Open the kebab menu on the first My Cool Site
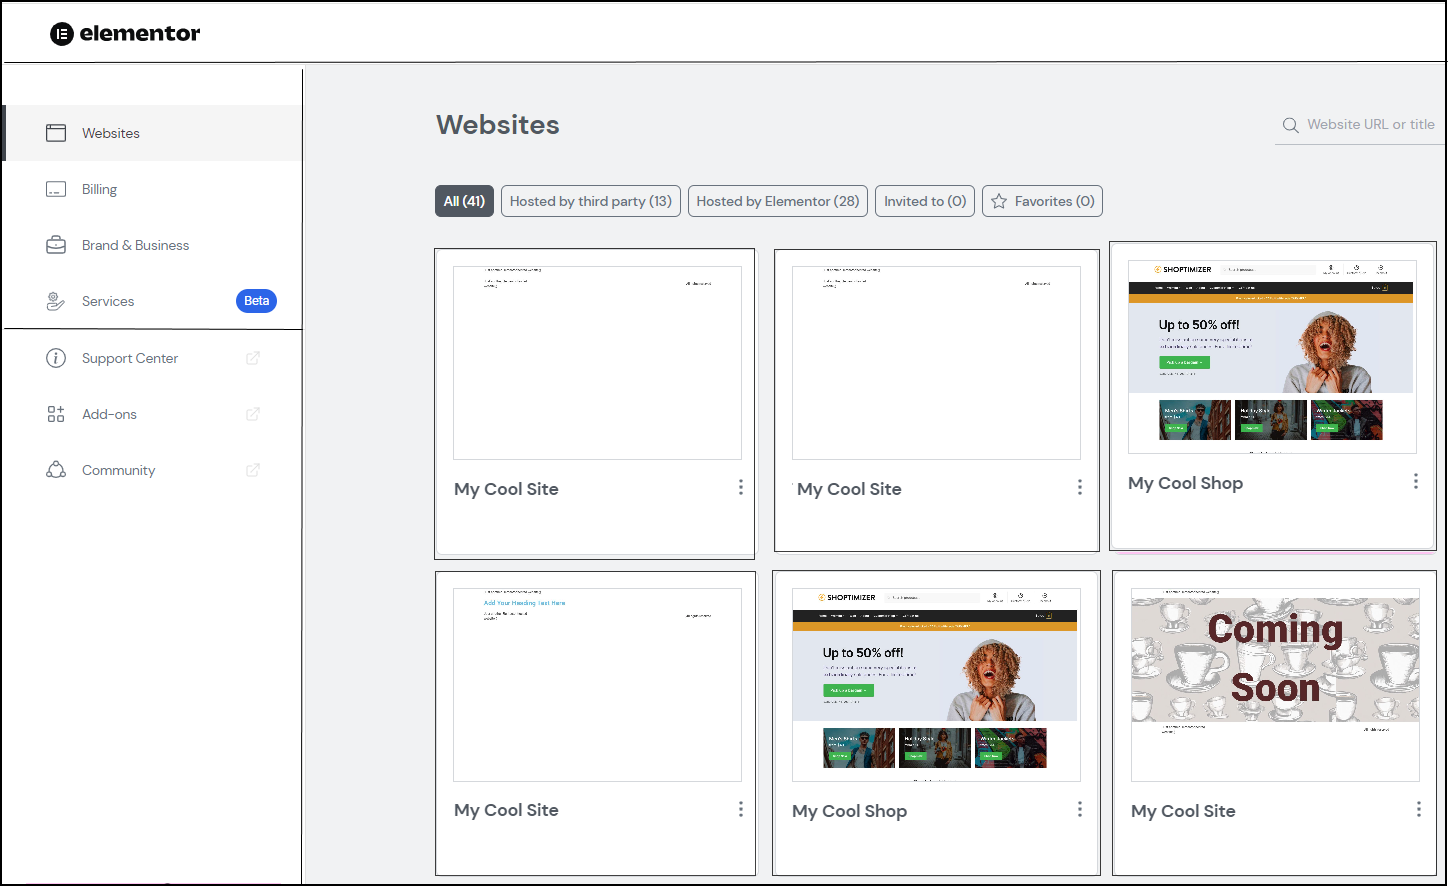The image size is (1448, 887). point(740,487)
